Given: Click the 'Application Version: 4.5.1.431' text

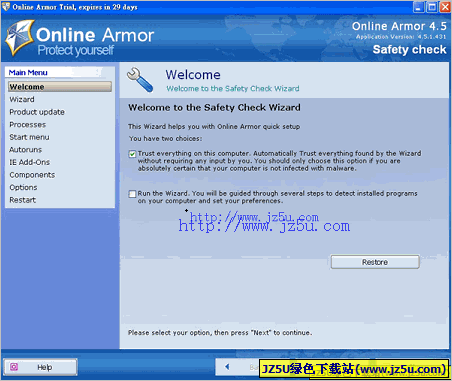Looking at the screenshot, I should tap(401, 37).
